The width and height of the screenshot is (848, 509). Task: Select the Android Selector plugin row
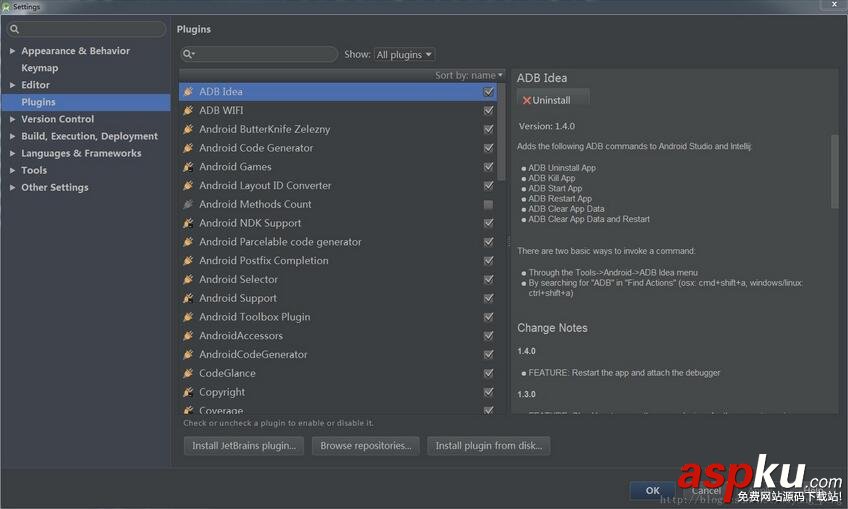coord(338,279)
